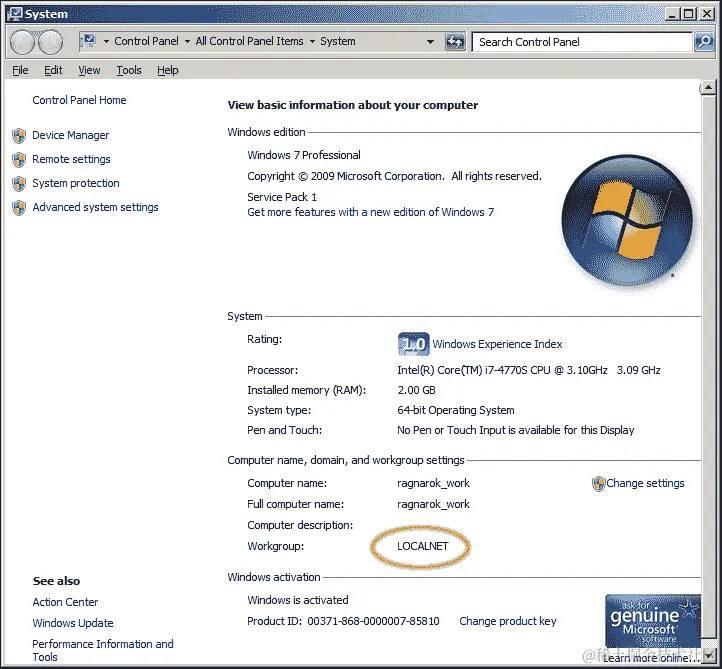This screenshot has height=669, width=722.
Task: Click the search magnifier button
Action: [704, 42]
